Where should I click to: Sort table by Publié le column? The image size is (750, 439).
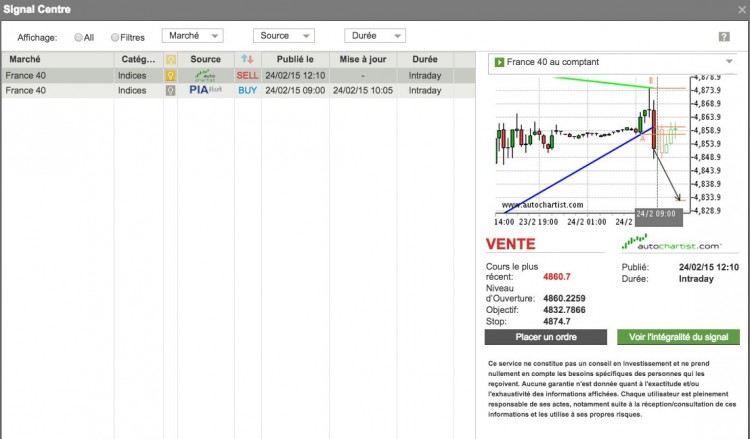(295, 59)
